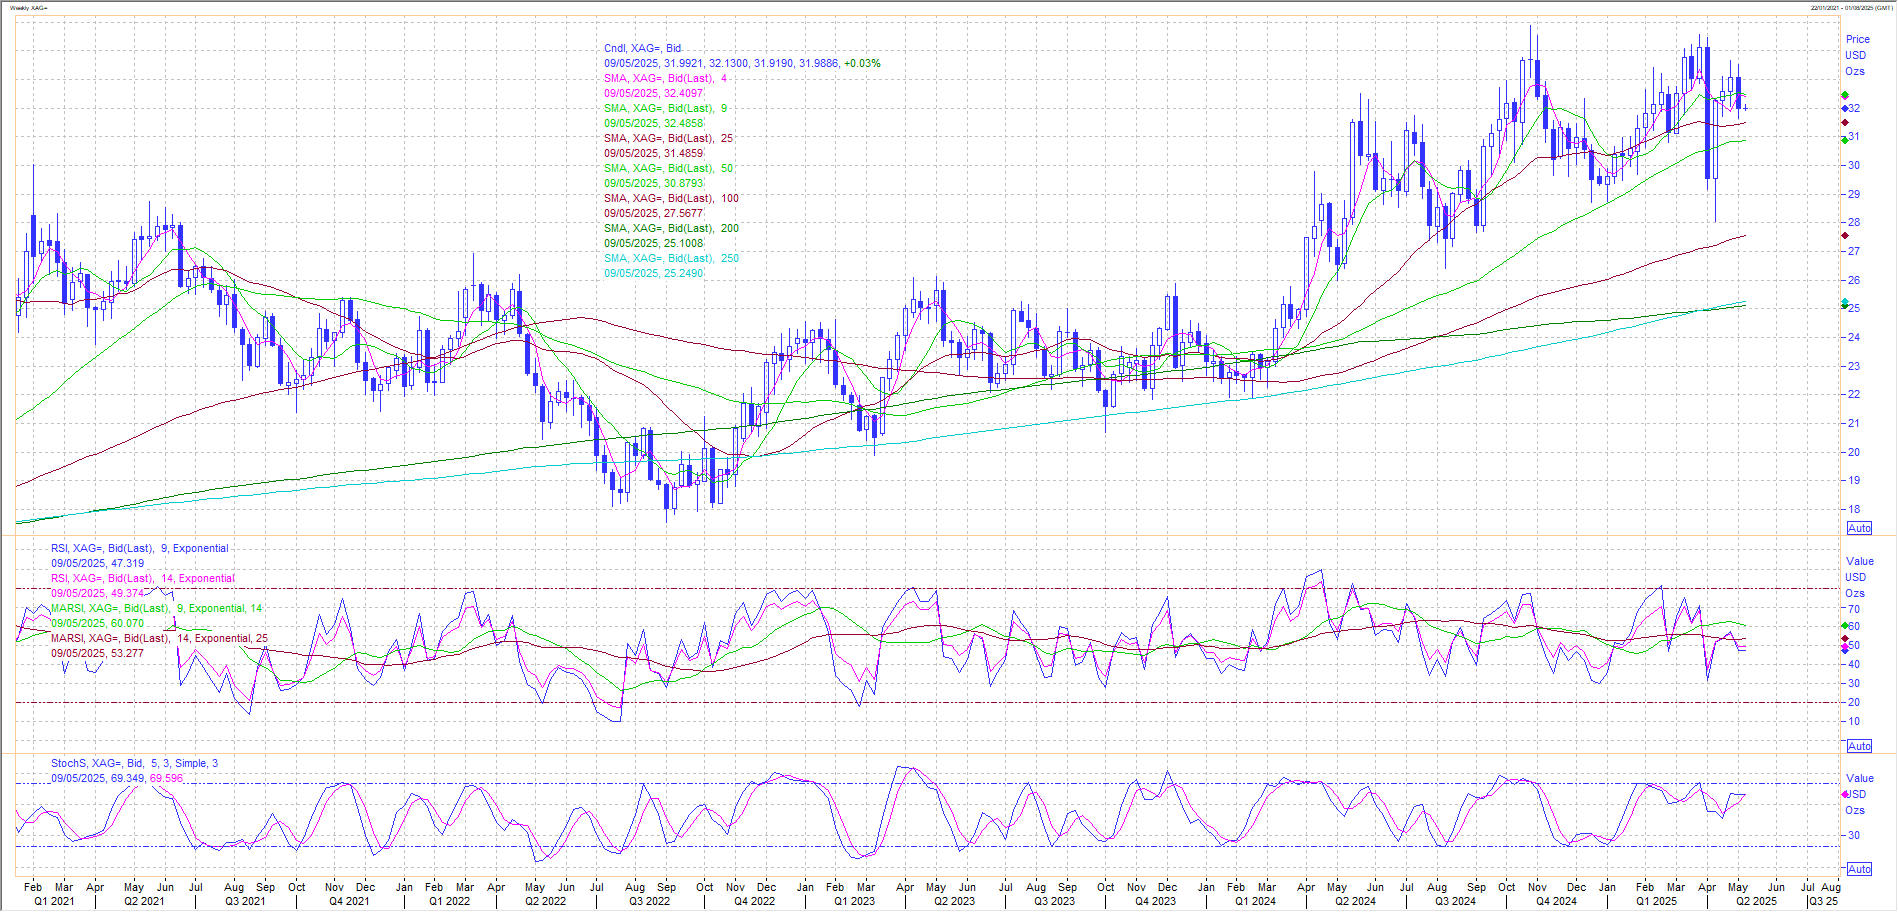Select the green MARSI marker at 60 on RSI axis
1898x912 pixels.
[1845, 626]
